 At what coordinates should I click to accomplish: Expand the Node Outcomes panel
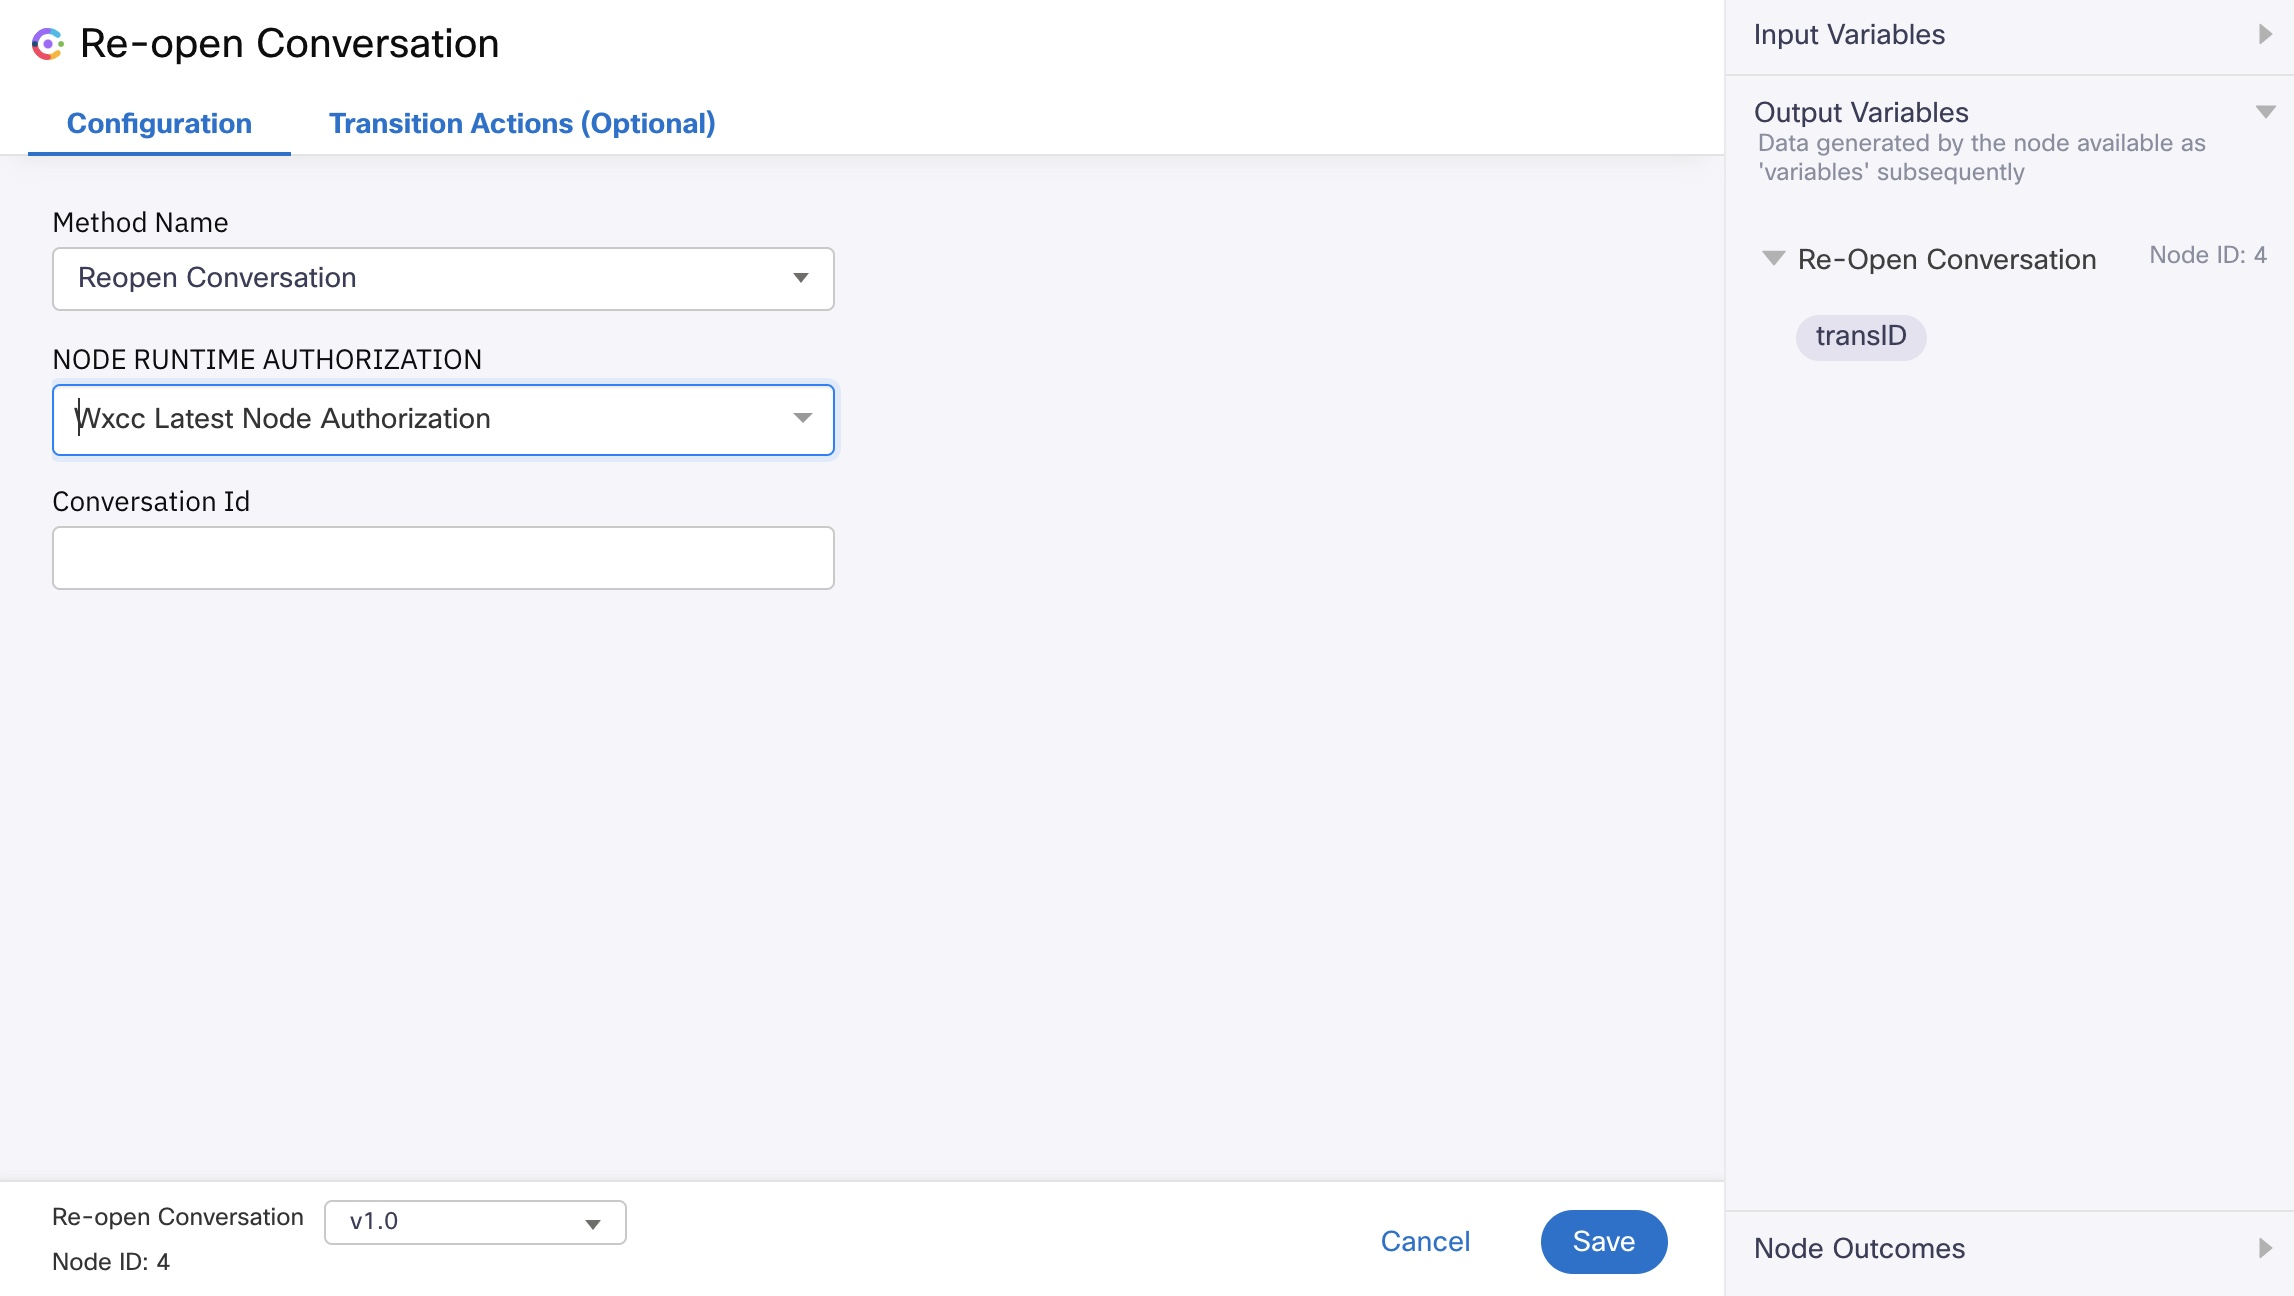click(x=1859, y=1248)
